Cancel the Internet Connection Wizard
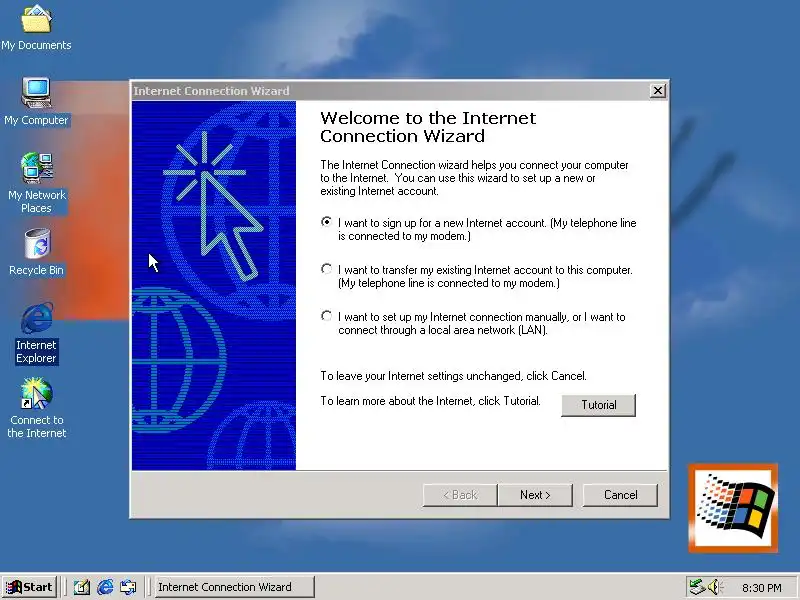The width and height of the screenshot is (800, 600). (x=620, y=495)
